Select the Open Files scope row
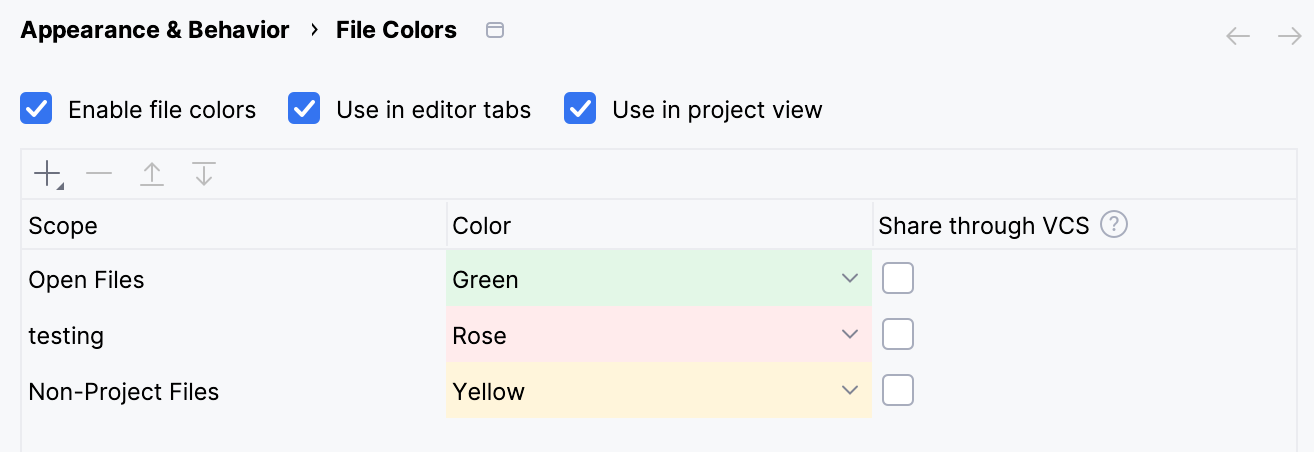This screenshot has width=1314, height=452. 86,280
